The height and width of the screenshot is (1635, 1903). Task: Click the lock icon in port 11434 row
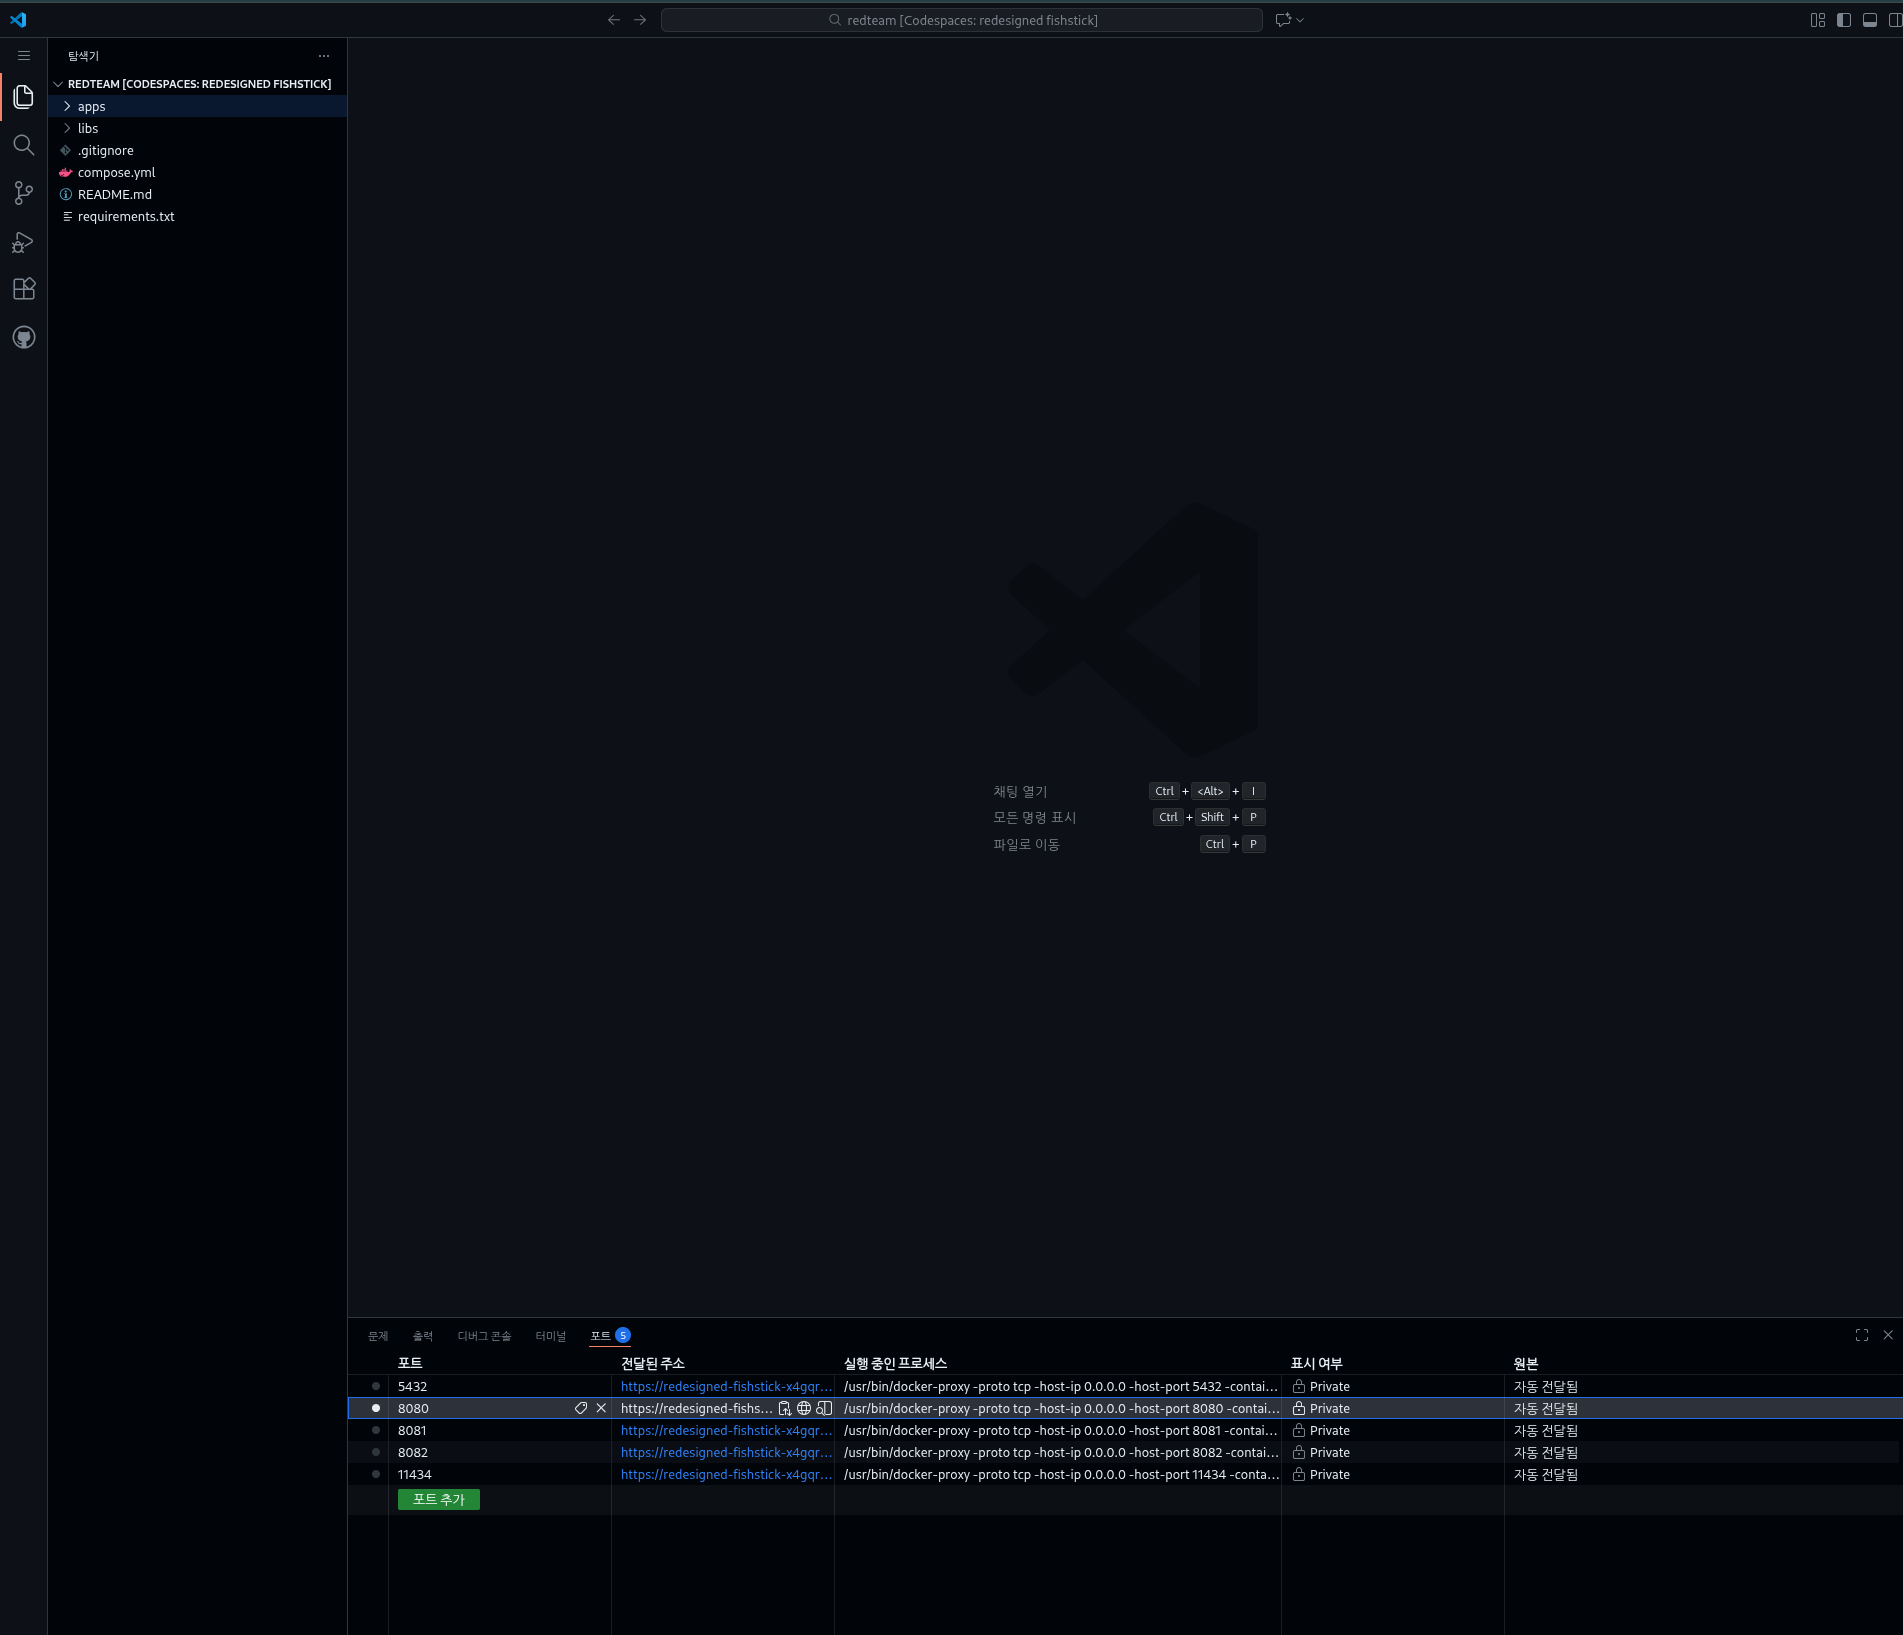1299,1474
